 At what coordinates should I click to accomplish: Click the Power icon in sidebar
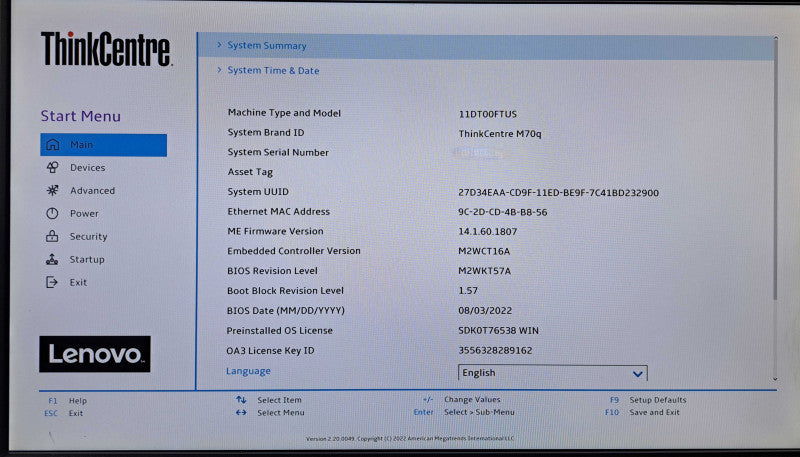(52, 213)
